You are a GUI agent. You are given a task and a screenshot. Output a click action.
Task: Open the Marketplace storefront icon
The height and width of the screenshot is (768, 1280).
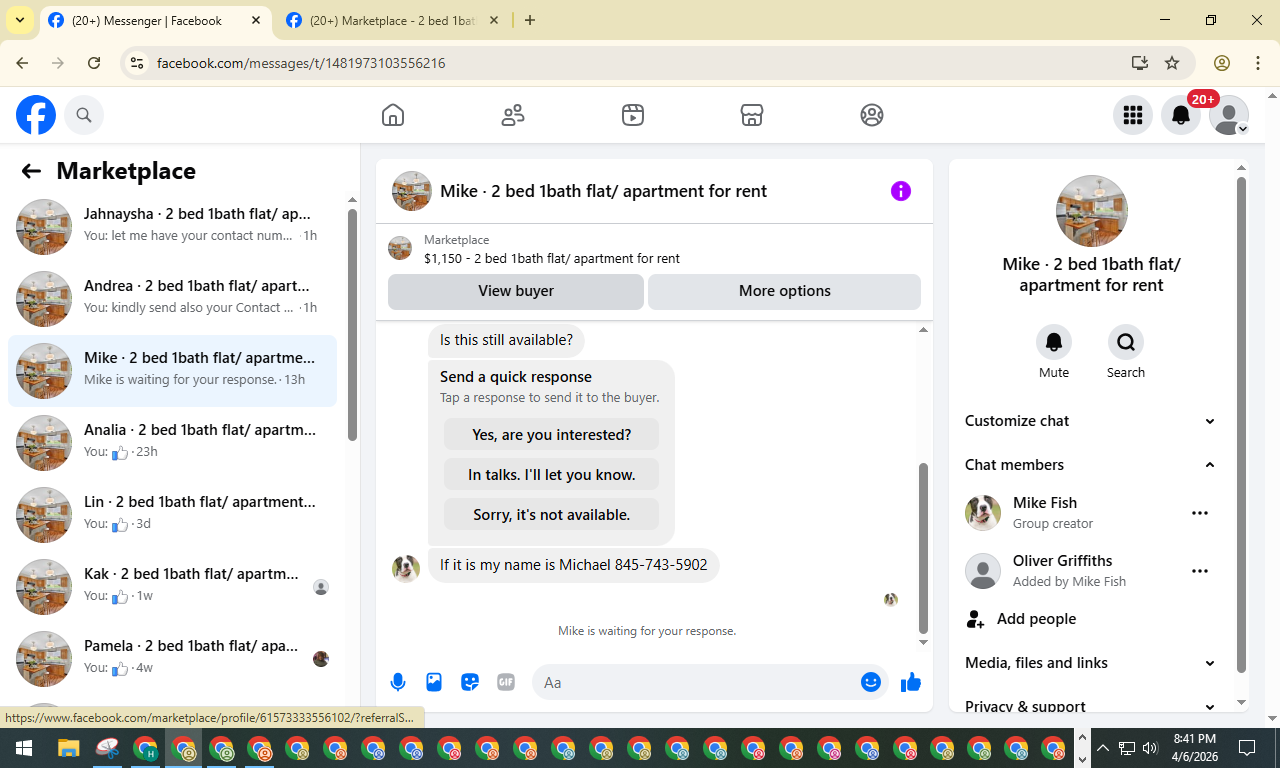752,115
